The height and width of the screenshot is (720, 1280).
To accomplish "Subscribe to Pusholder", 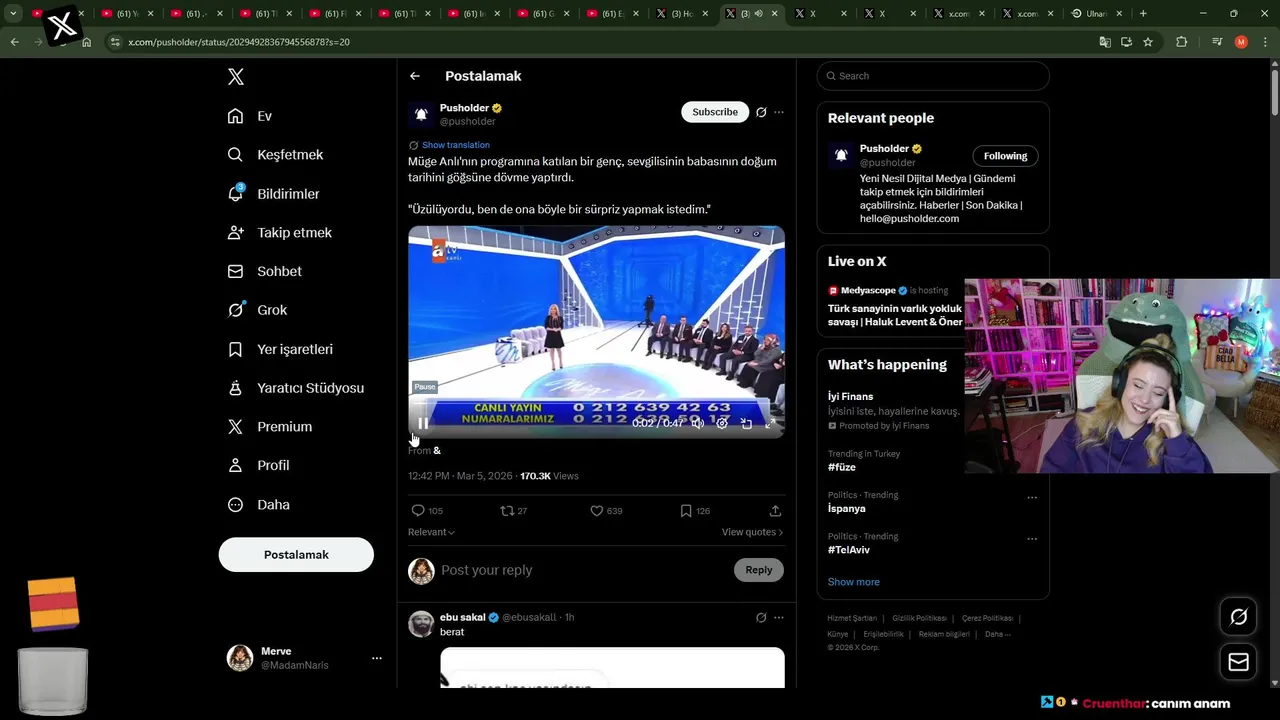I will point(715,112).
